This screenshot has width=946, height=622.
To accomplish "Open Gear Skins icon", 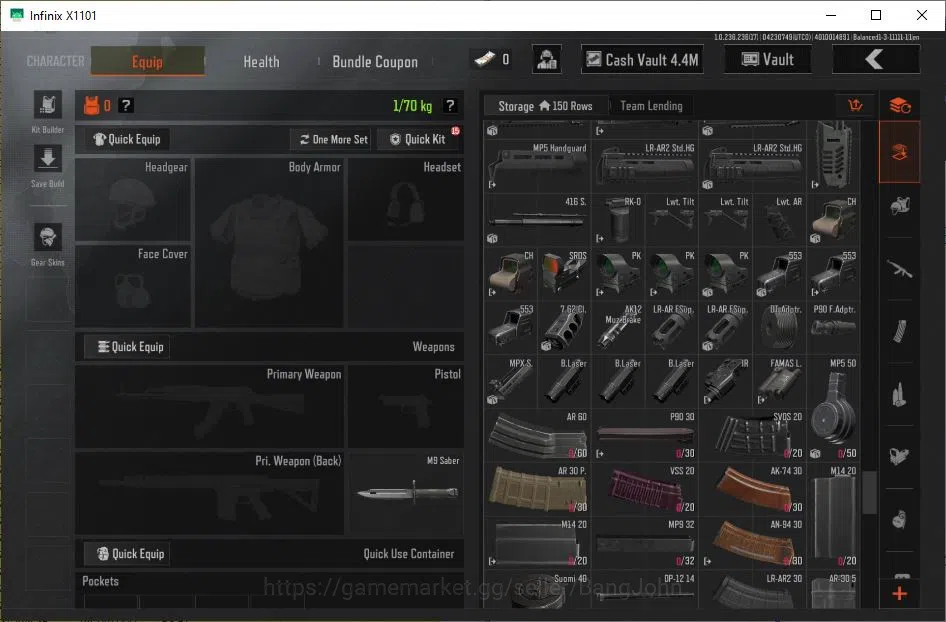I will pyautogui.click(x=48, y=237).
